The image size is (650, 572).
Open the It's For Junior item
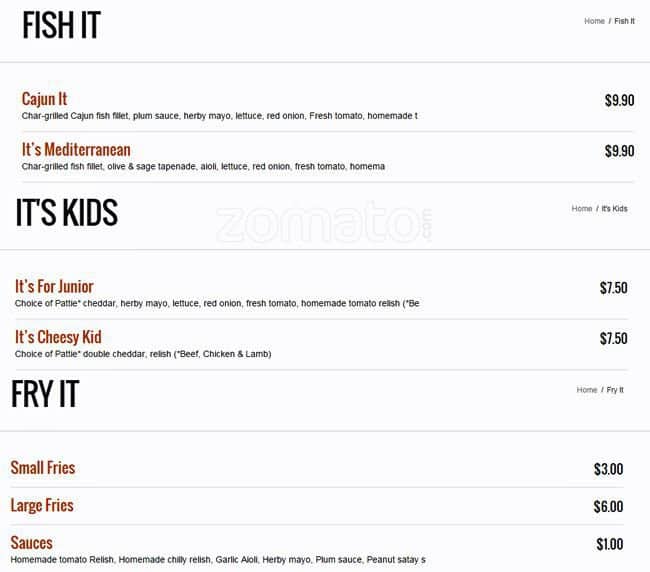click(54, 286)
